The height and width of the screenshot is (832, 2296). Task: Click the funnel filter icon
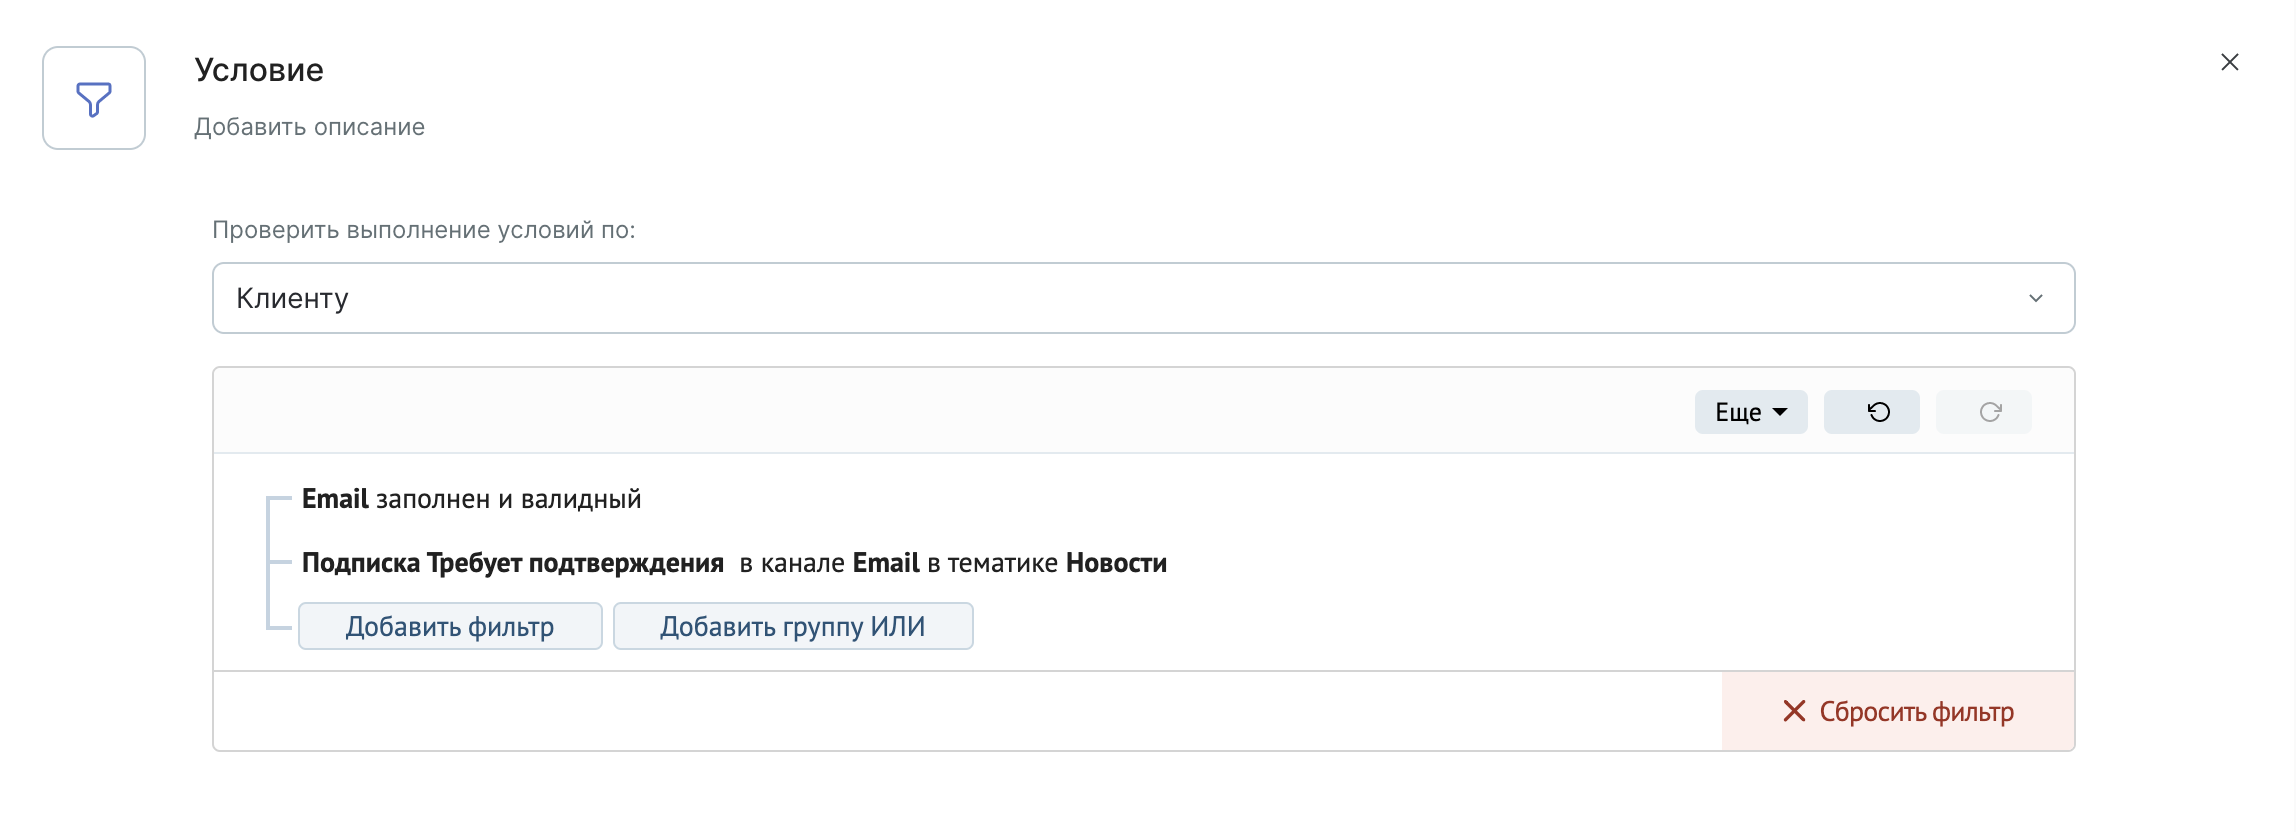pos(94,98)
